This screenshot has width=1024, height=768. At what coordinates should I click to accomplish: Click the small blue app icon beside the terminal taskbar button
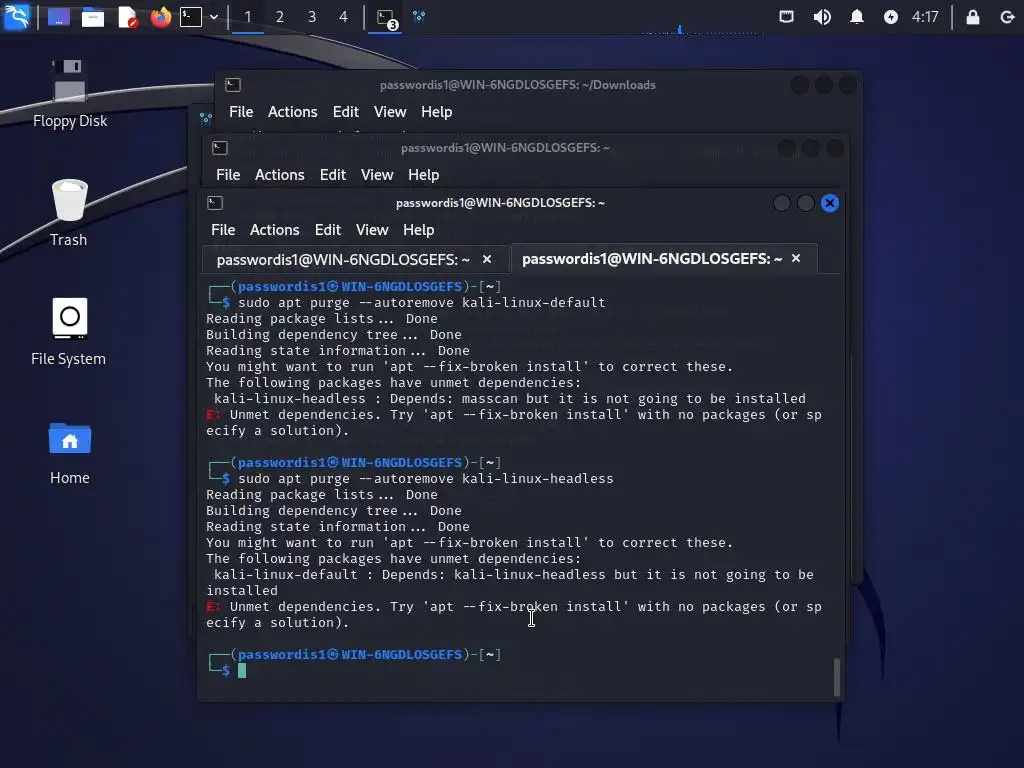419,17
